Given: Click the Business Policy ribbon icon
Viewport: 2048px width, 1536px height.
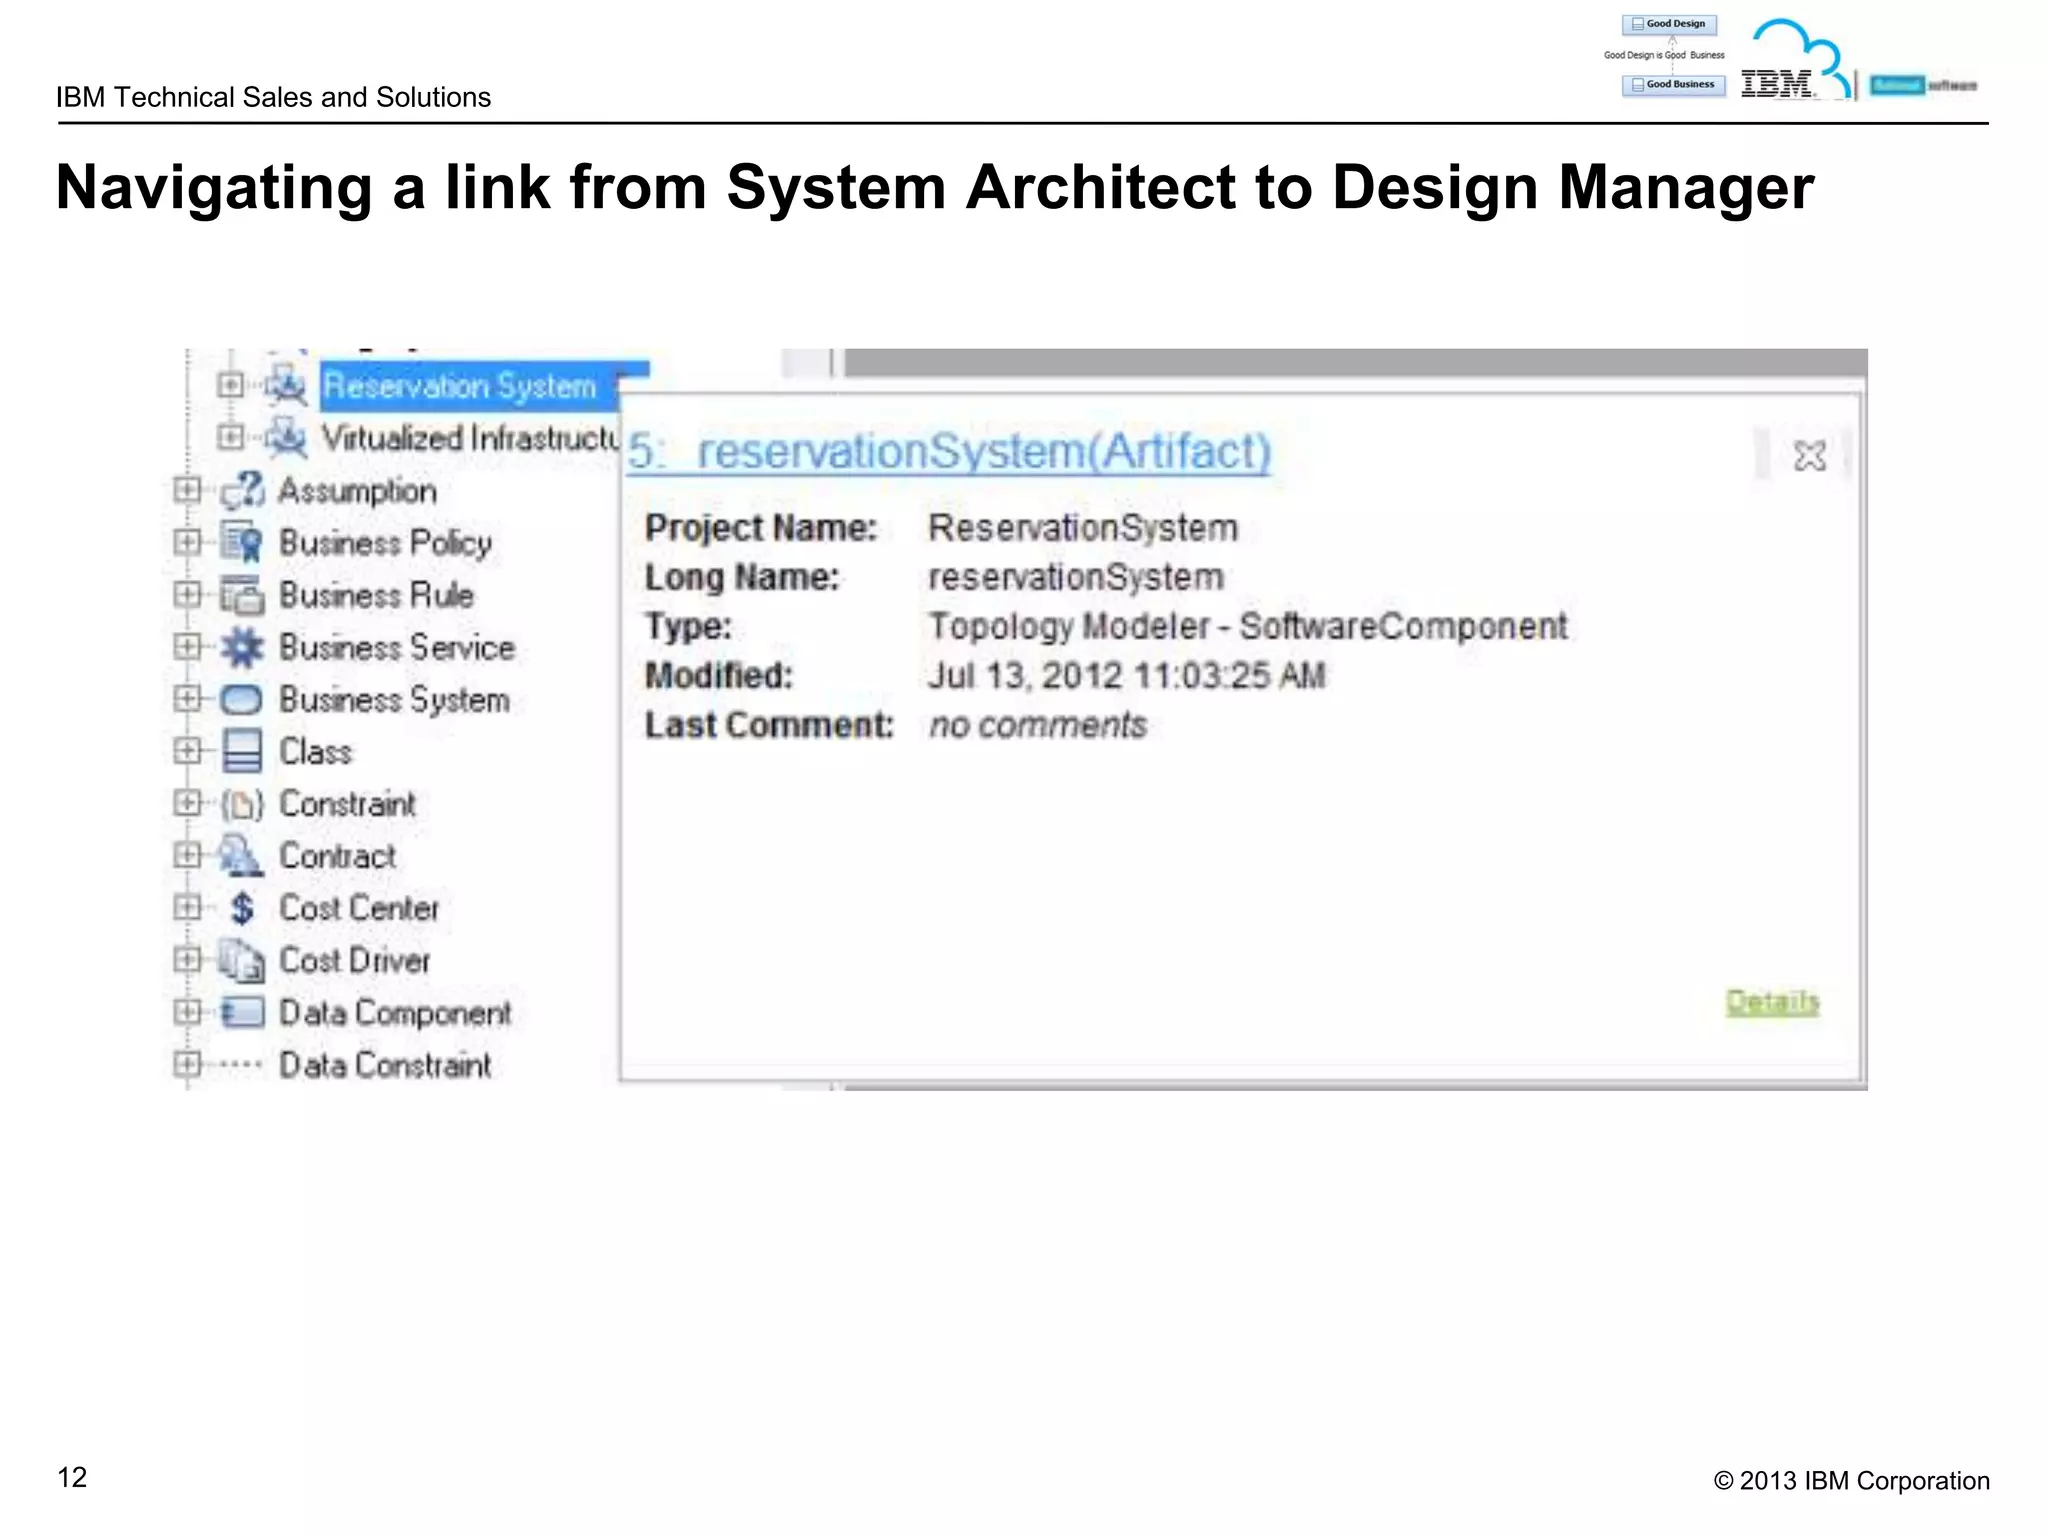Looking at the screenshot, I should (x=242, y=542).
